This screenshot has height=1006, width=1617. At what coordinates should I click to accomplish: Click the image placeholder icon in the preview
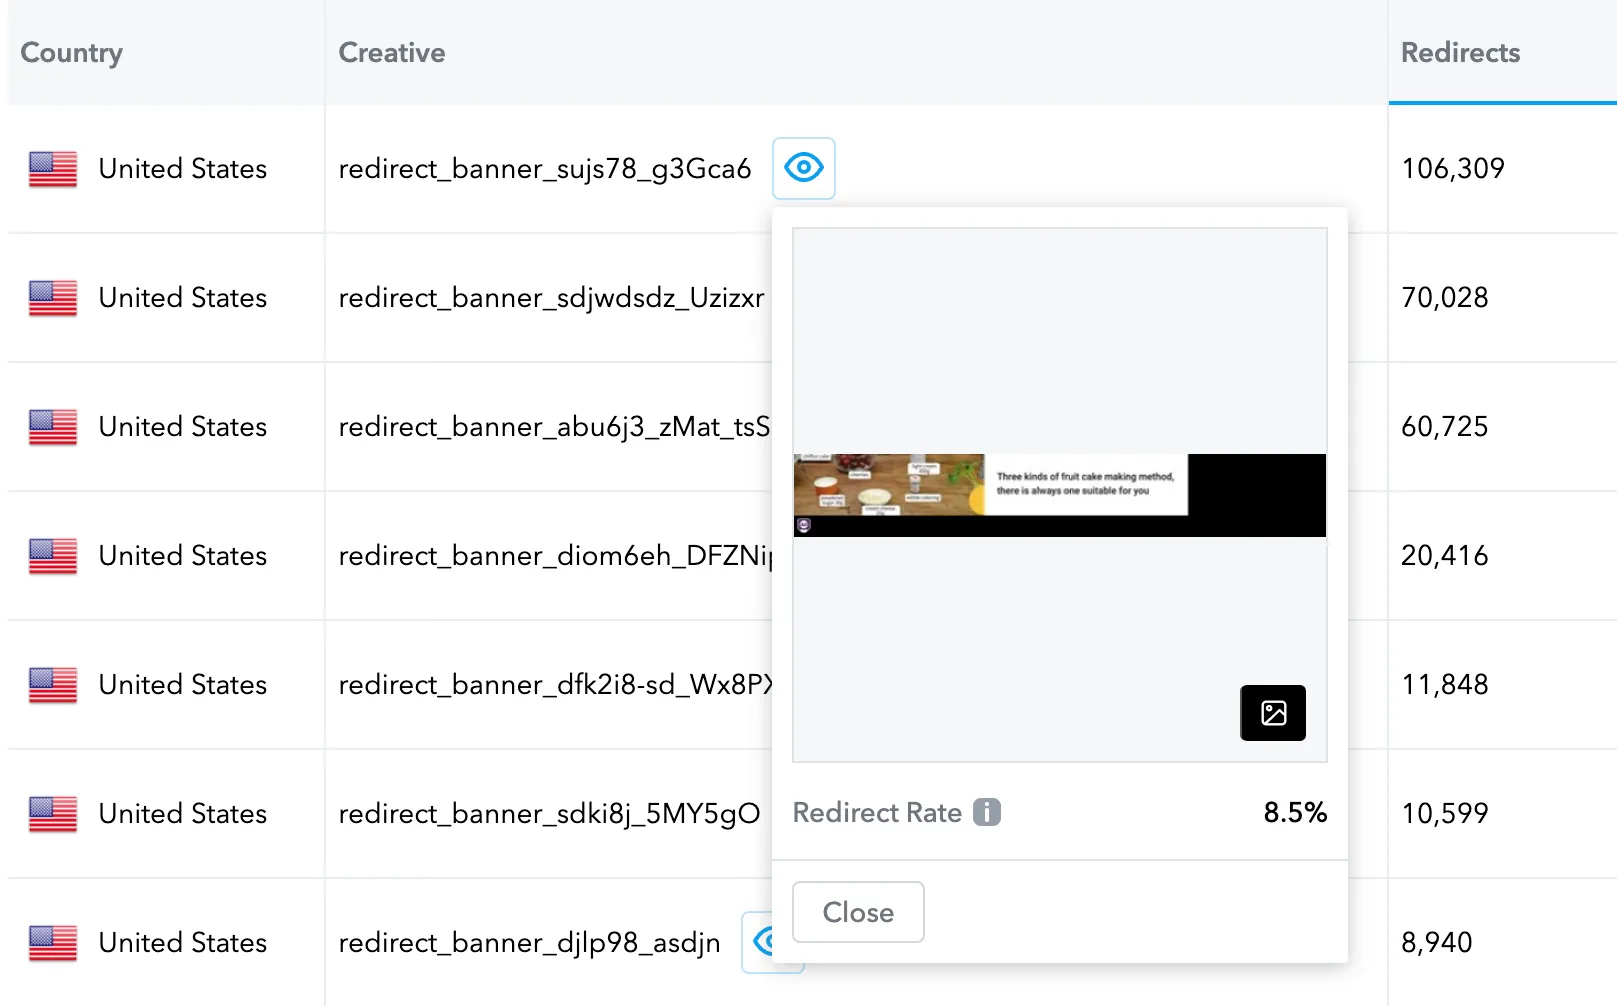(1272, 713)
